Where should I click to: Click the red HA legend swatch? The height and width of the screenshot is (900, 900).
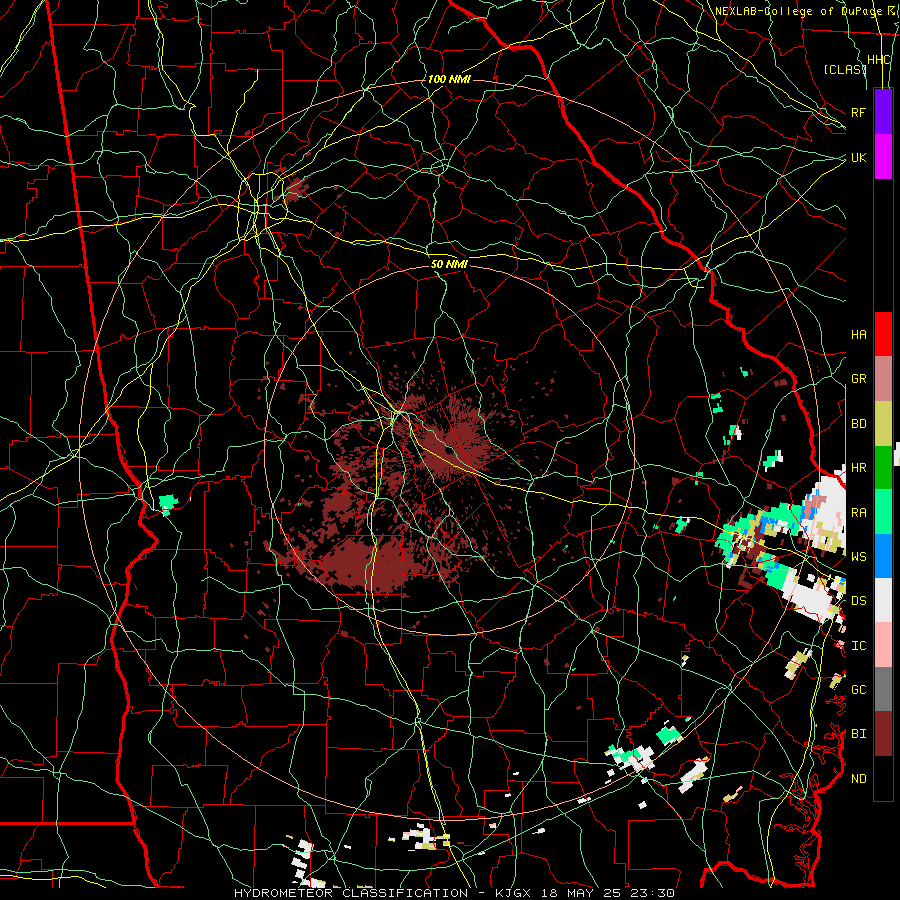[883, 334]
